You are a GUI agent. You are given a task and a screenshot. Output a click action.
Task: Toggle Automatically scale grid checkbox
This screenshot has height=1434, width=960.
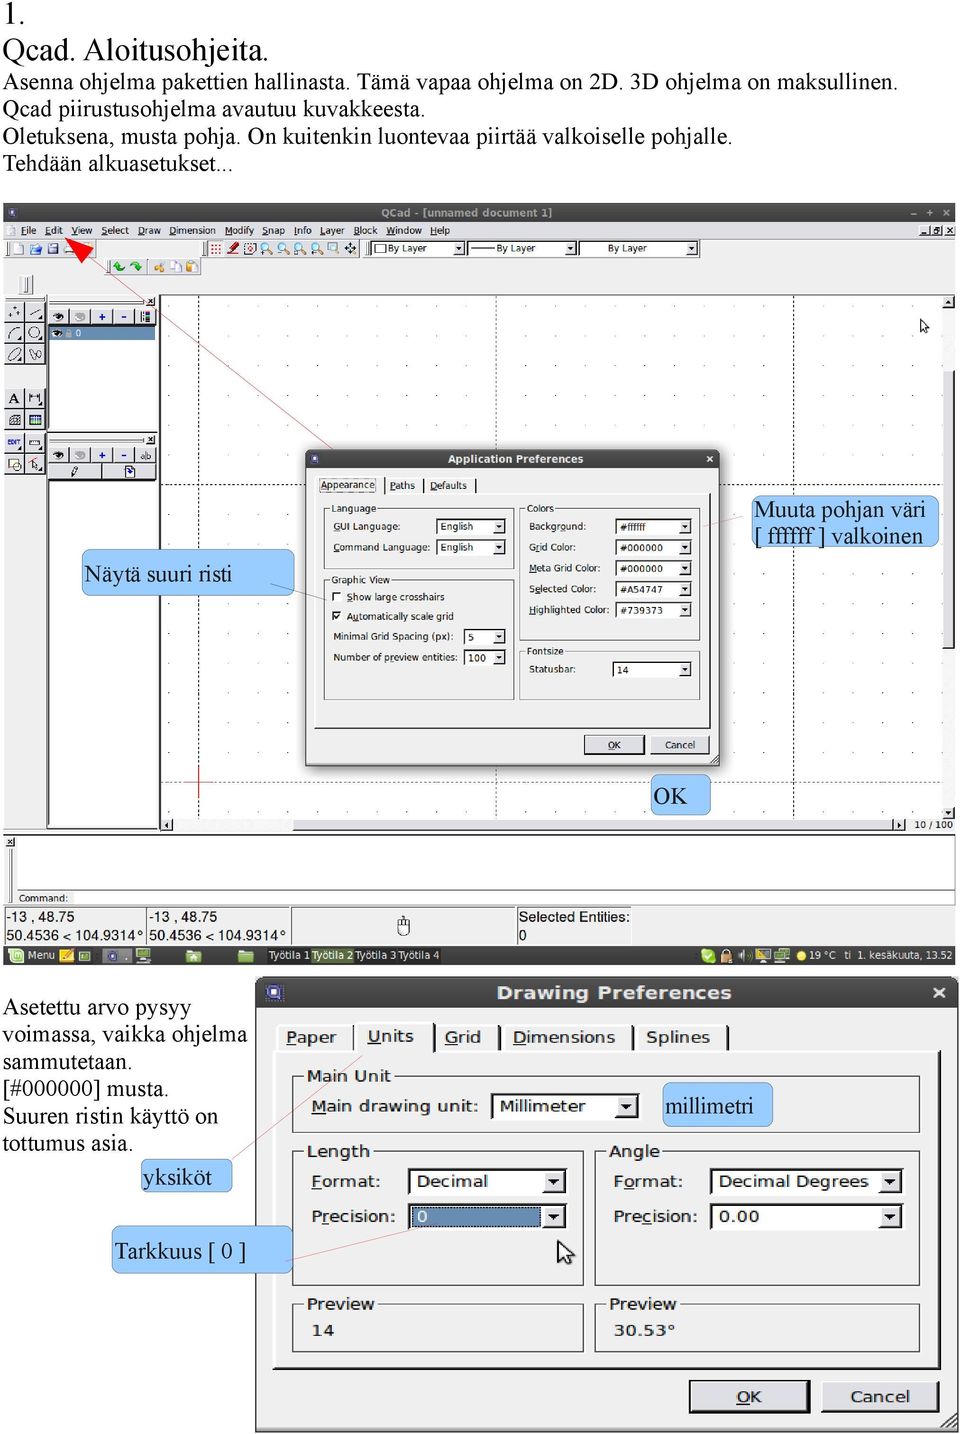click(337, 616)
